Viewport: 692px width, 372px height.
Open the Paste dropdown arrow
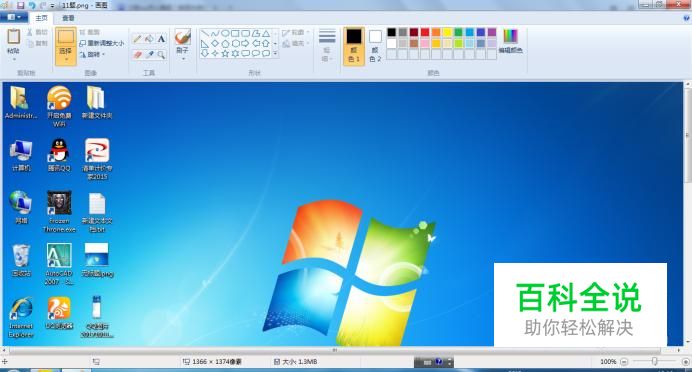[x=14, y=59]
